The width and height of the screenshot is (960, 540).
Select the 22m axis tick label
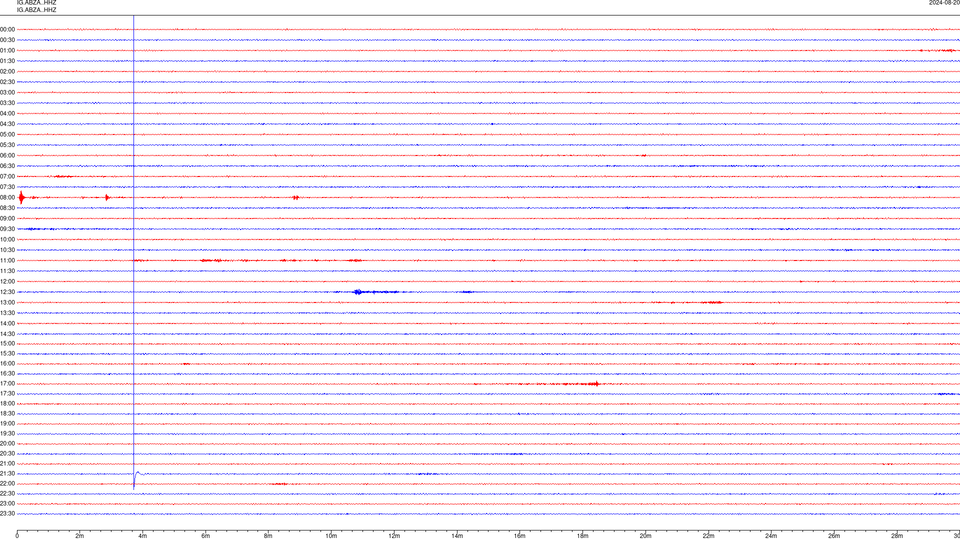tap(708, 536)
